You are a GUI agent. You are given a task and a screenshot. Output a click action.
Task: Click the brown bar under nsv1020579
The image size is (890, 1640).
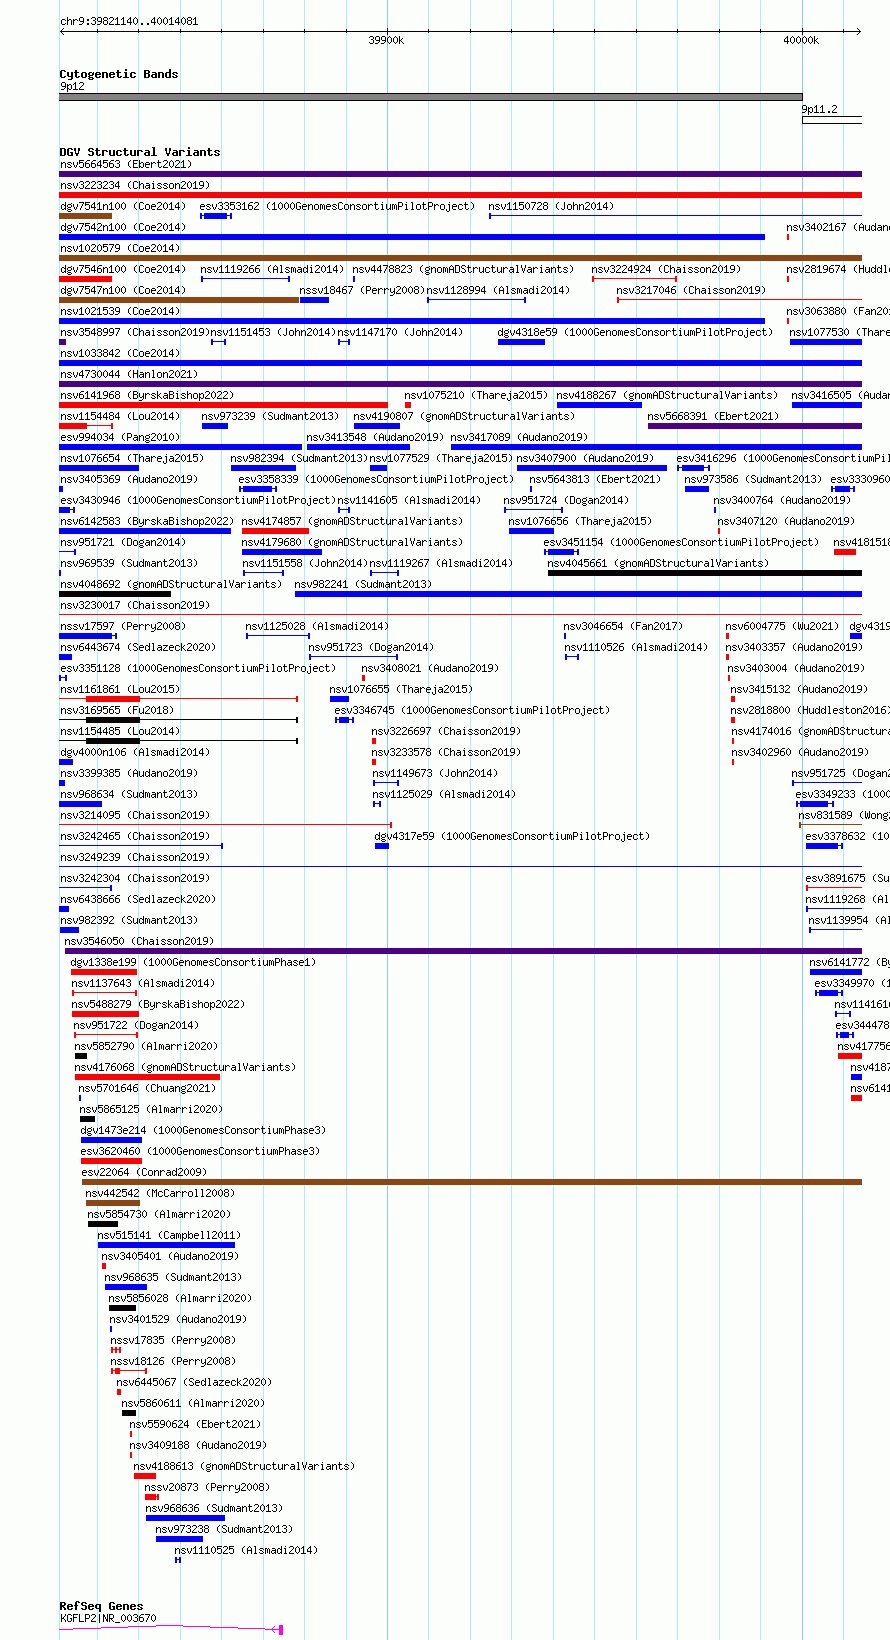(461, 258)
